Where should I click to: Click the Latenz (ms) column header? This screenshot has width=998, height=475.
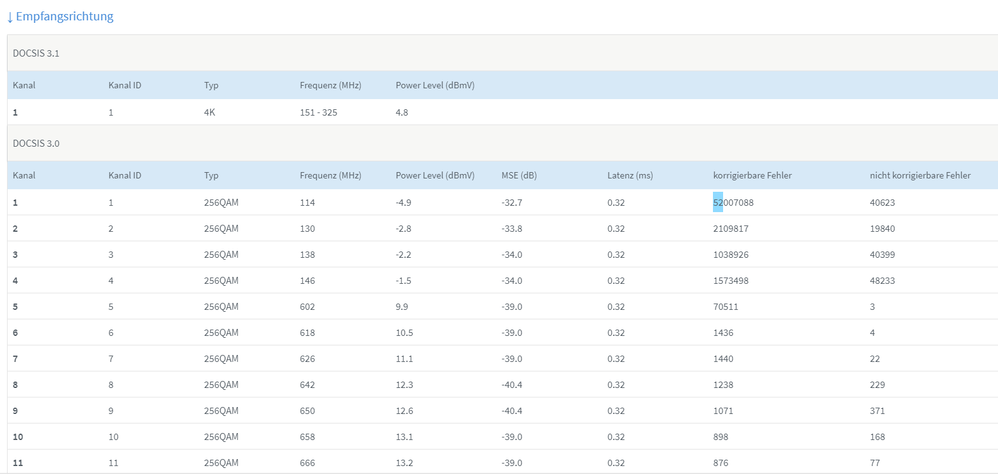[630, 175]
